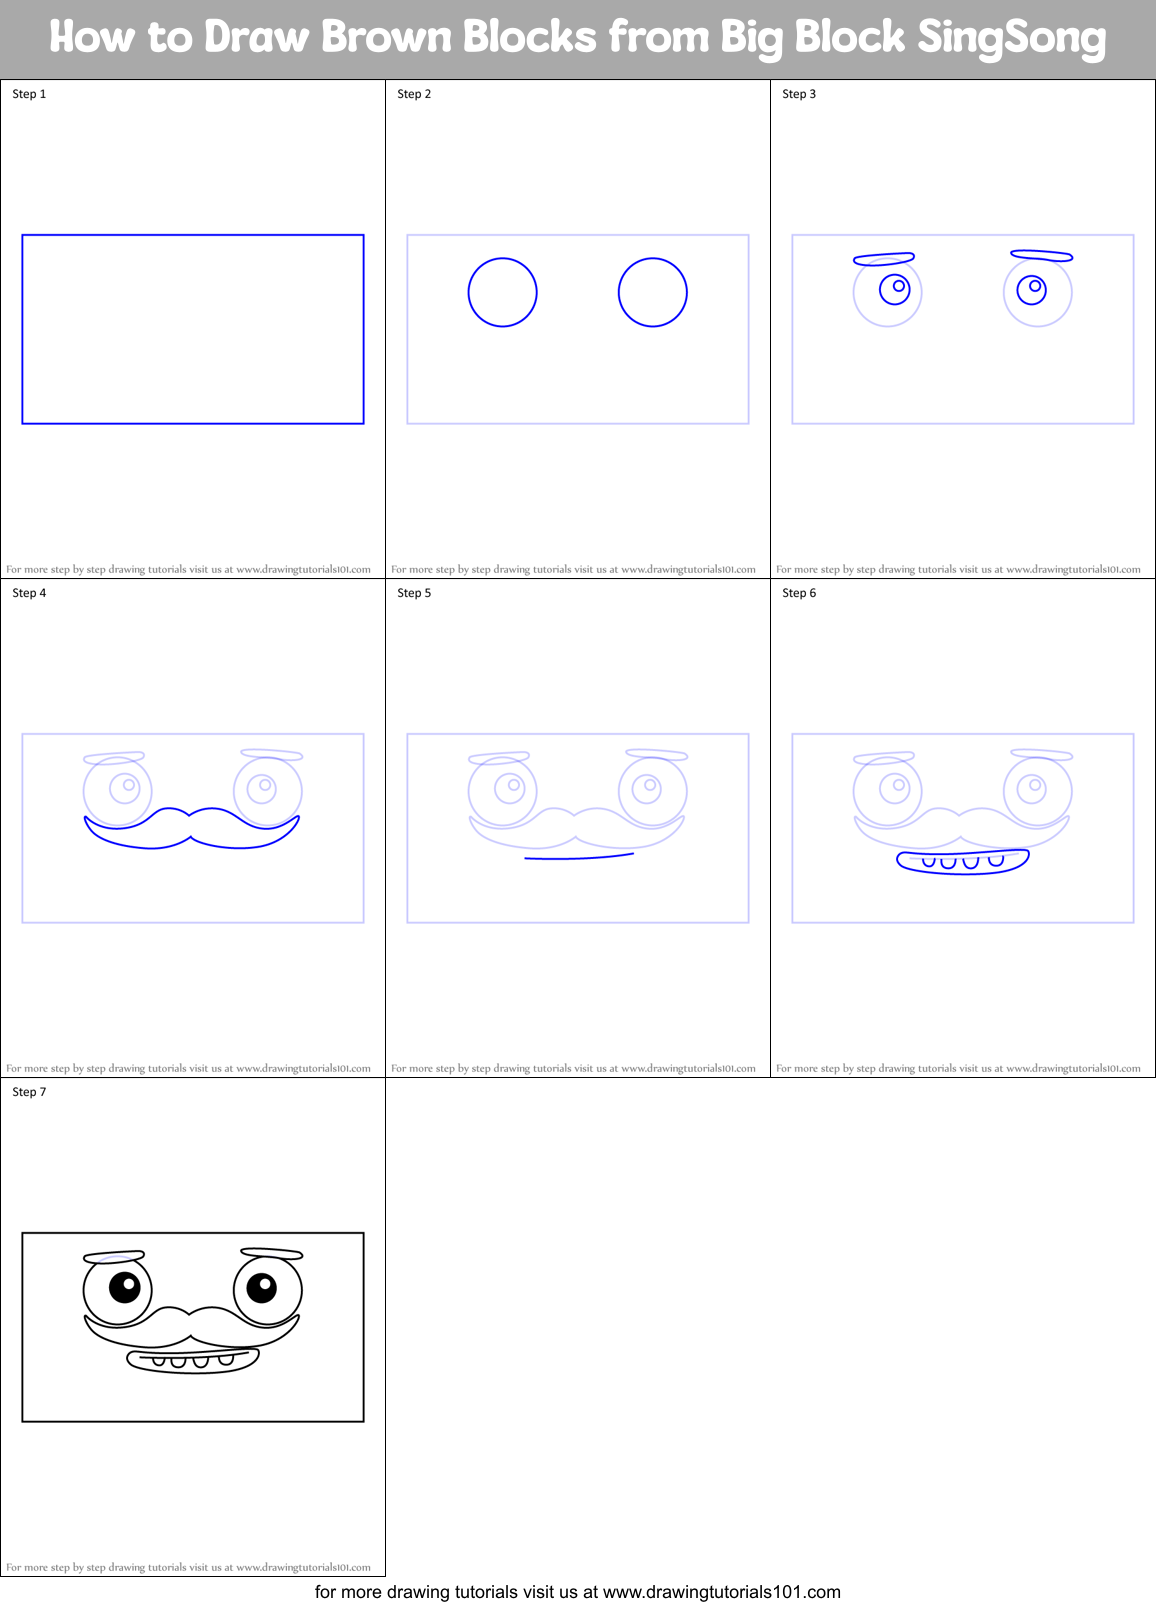Click the Step 4 panel's 'For more step by step drawing tutorials' line
Screen dimensions: 1156x1607
point(188,1068)
